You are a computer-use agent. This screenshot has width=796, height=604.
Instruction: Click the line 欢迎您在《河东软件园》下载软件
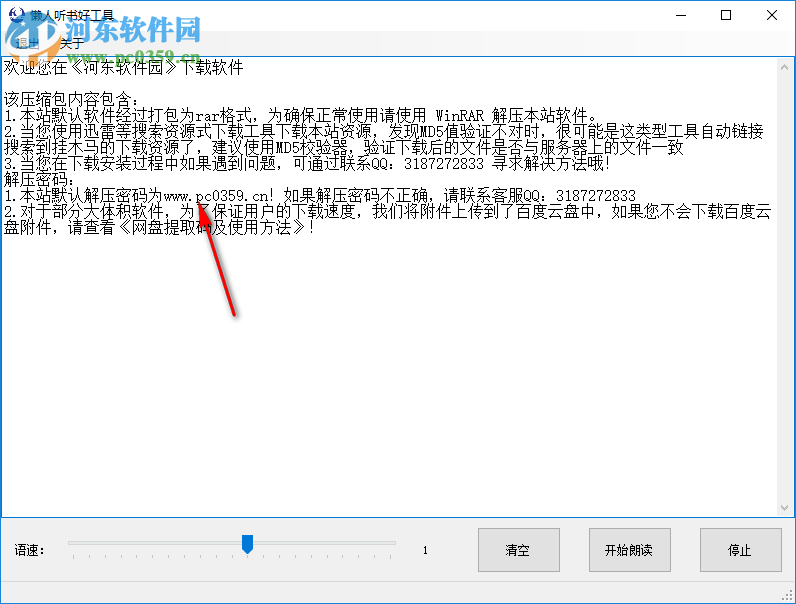pos(123,67)
